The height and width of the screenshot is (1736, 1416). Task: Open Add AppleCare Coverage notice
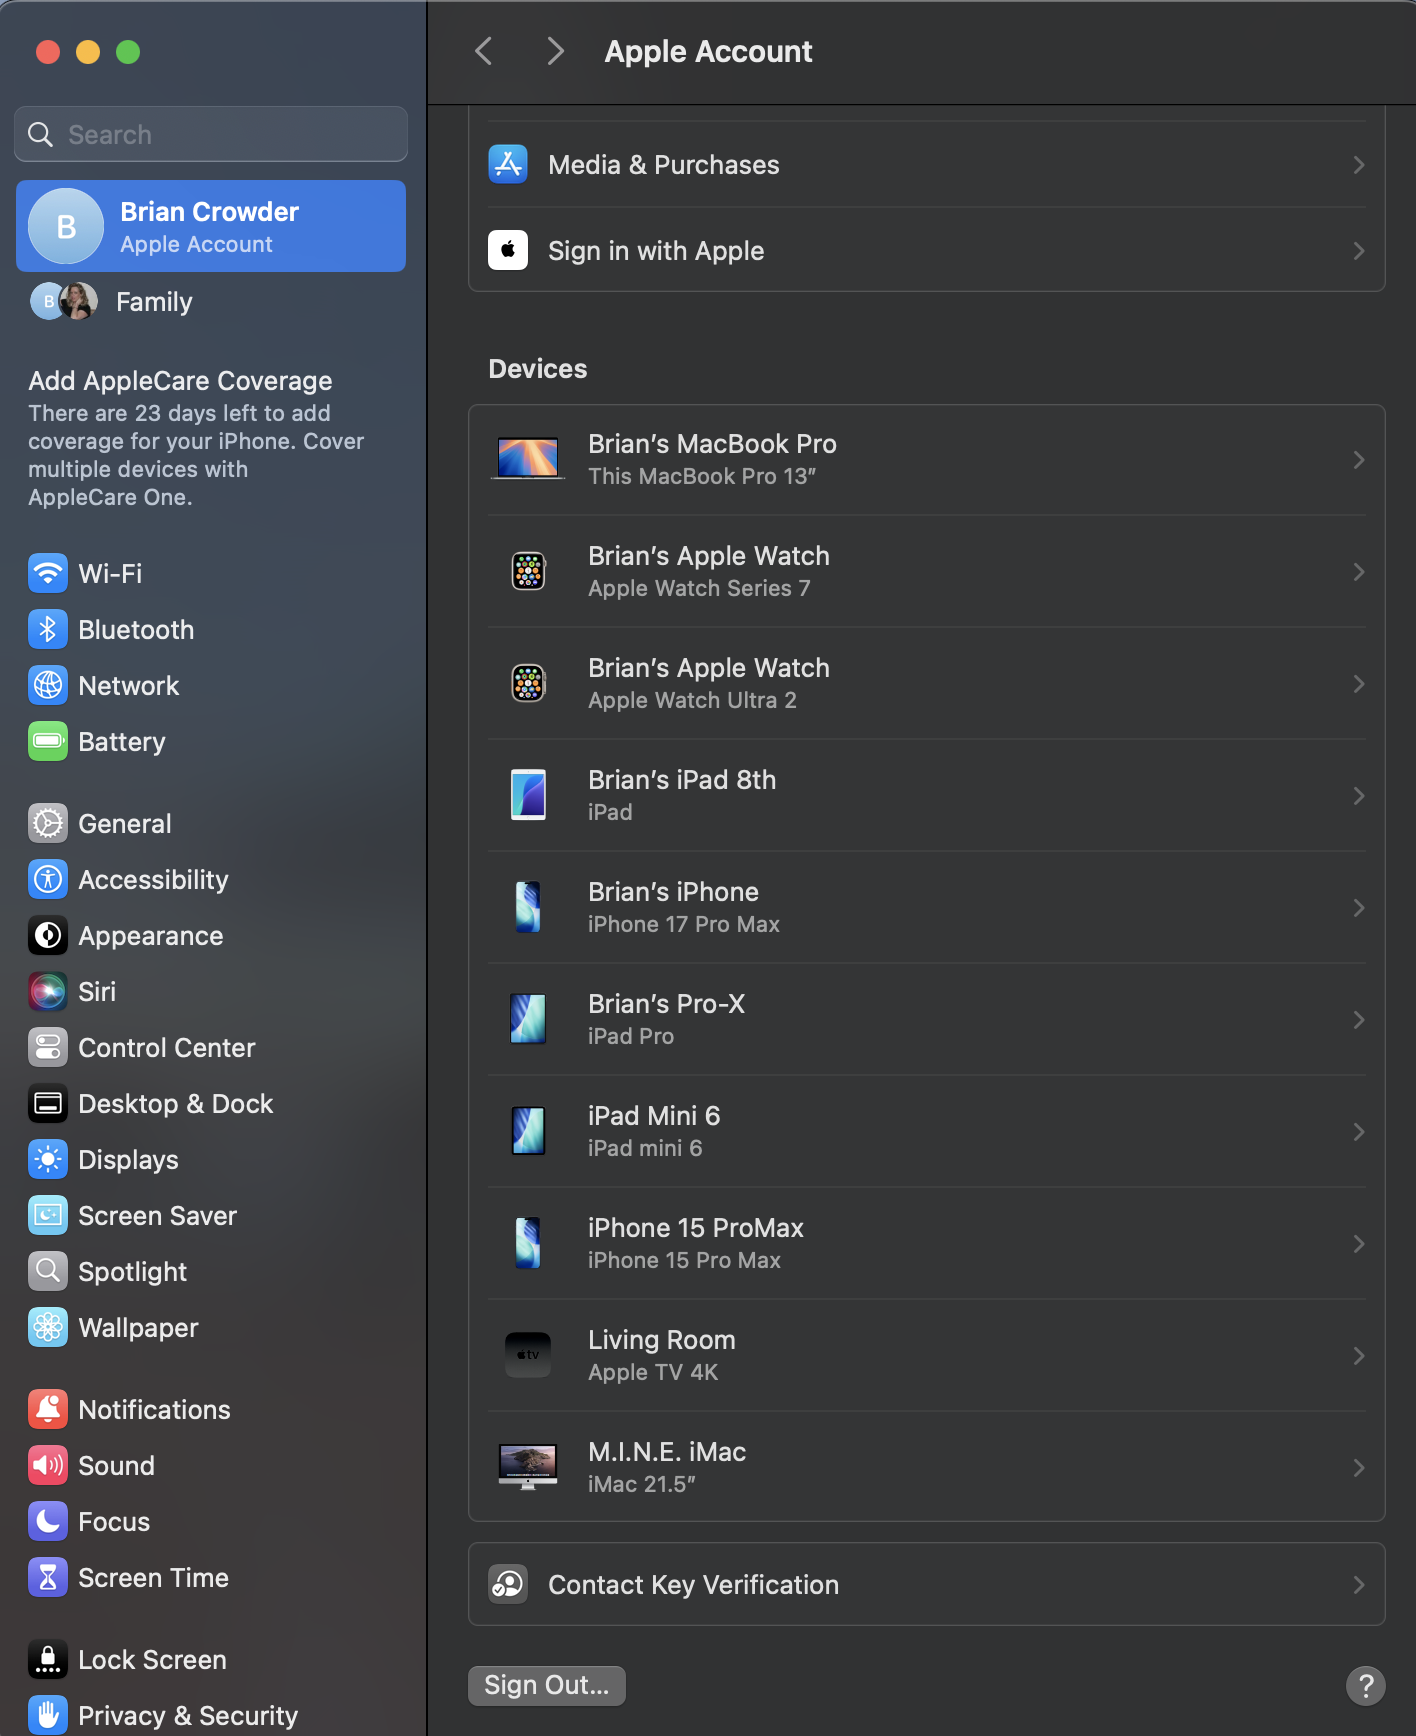(197, 439)
